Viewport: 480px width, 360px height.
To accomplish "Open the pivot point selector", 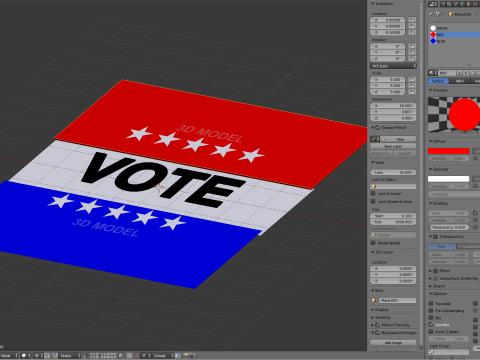I will click(38, 356).
